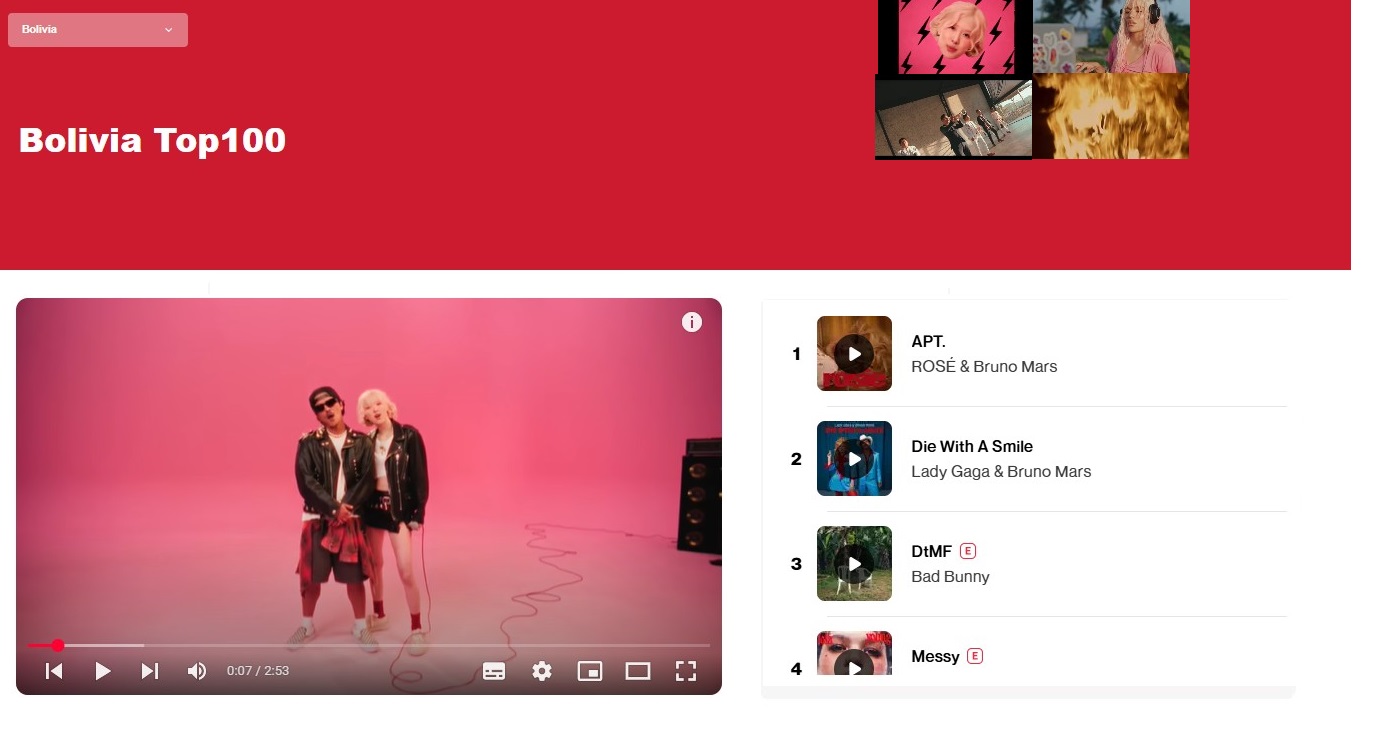
Task: Click chart rank number 3
Action: pos(796,564)
